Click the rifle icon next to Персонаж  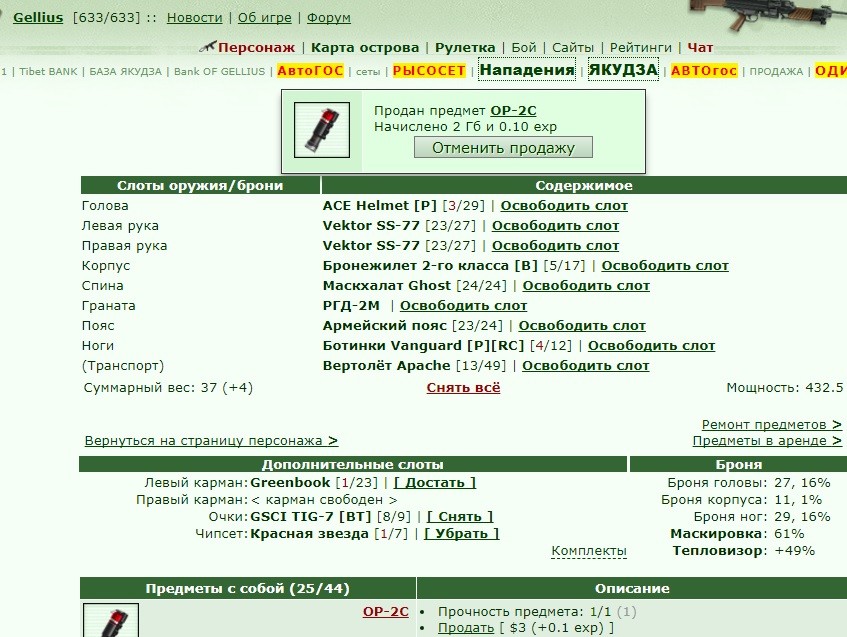[x=207, y=46]
